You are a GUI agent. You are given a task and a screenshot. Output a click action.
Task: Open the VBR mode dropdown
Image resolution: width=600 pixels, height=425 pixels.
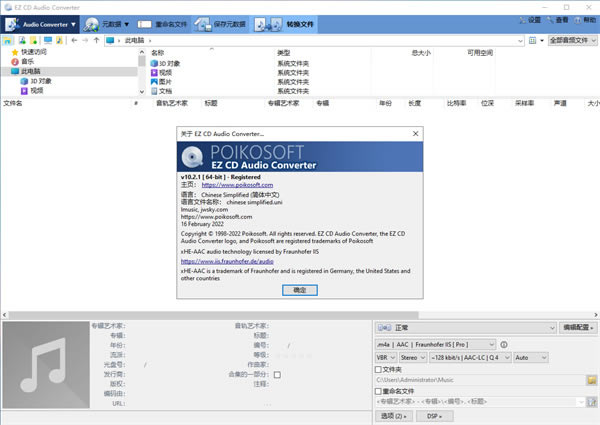pos(386,358)
